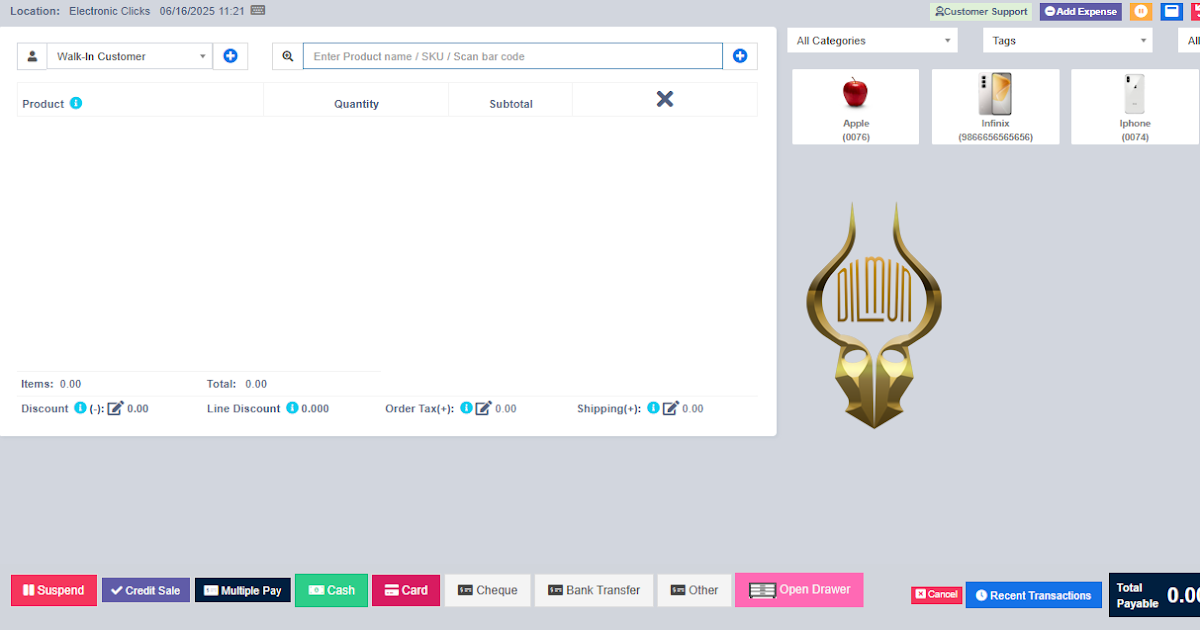Click the Suspend button
Screen dimensions: 1200x630
coord(54,590)
